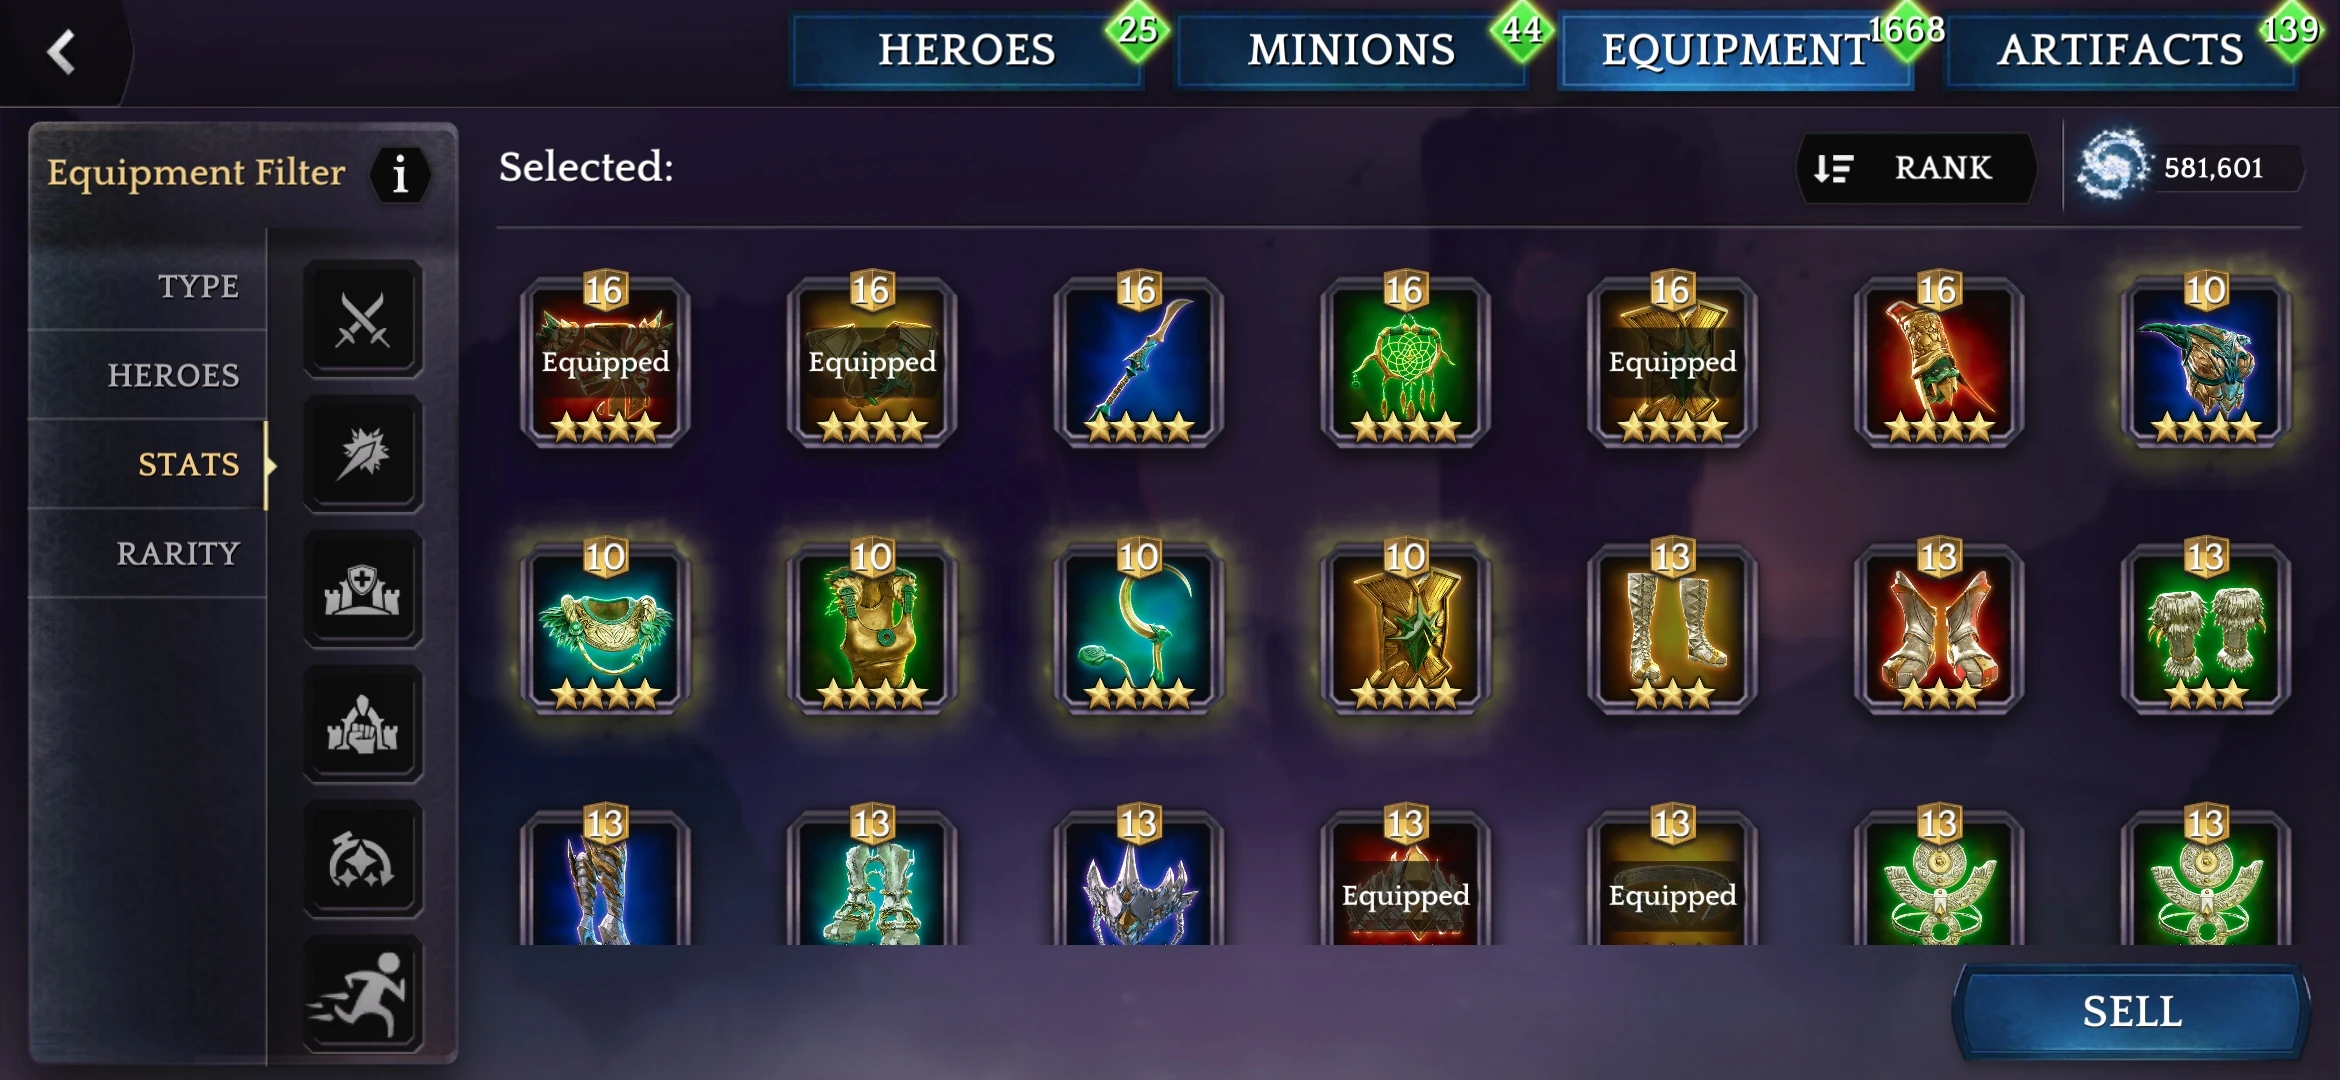Select the rank 10 golden sickle item

tap(1139, 627)
